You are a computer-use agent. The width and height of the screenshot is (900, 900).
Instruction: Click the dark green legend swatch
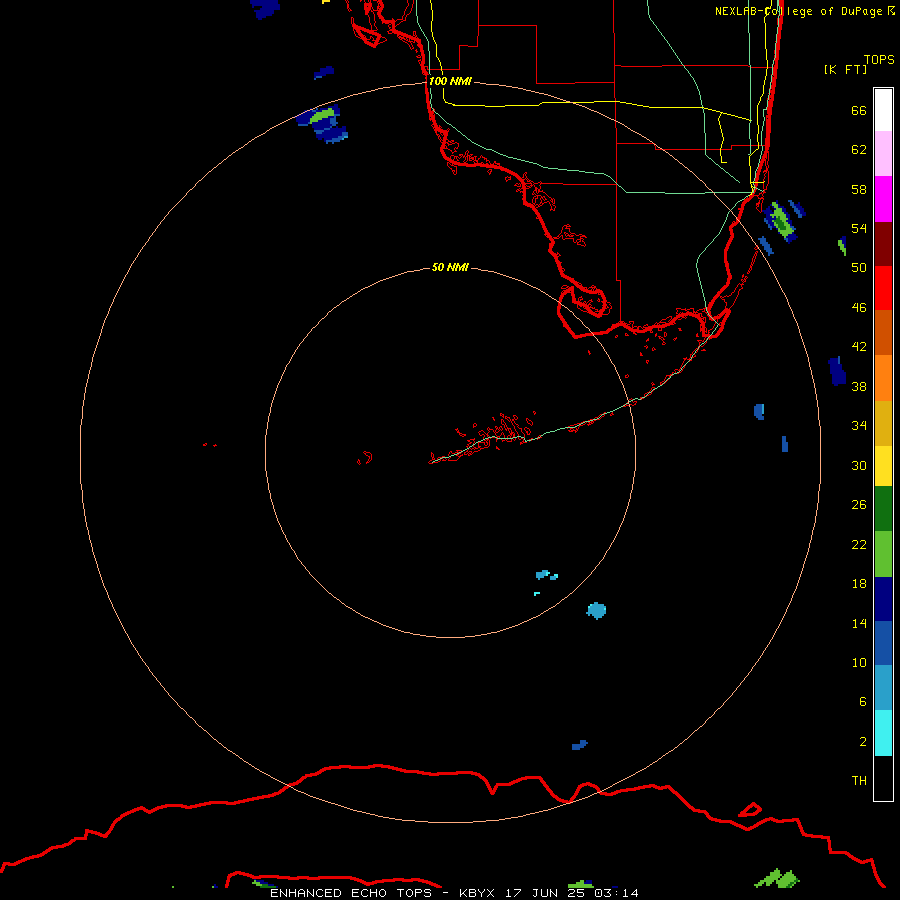point(883,509)
